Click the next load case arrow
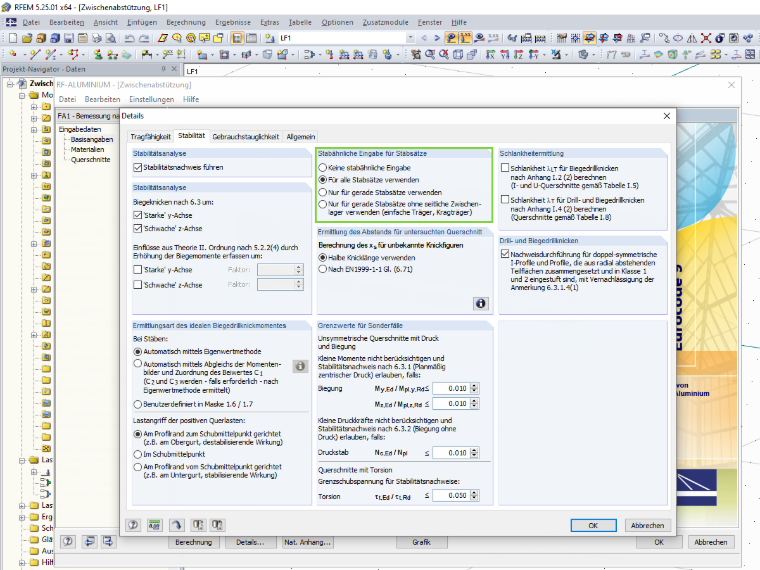760x570 pixels. point(437,38)
